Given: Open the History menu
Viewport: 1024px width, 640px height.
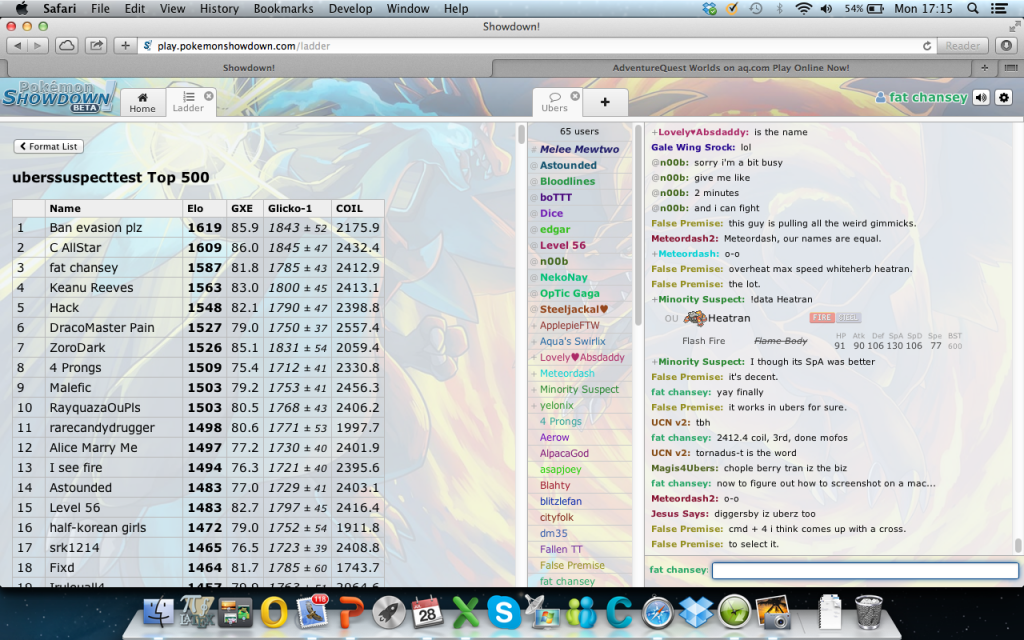Looking at the screenshot, I should point(219,8).
